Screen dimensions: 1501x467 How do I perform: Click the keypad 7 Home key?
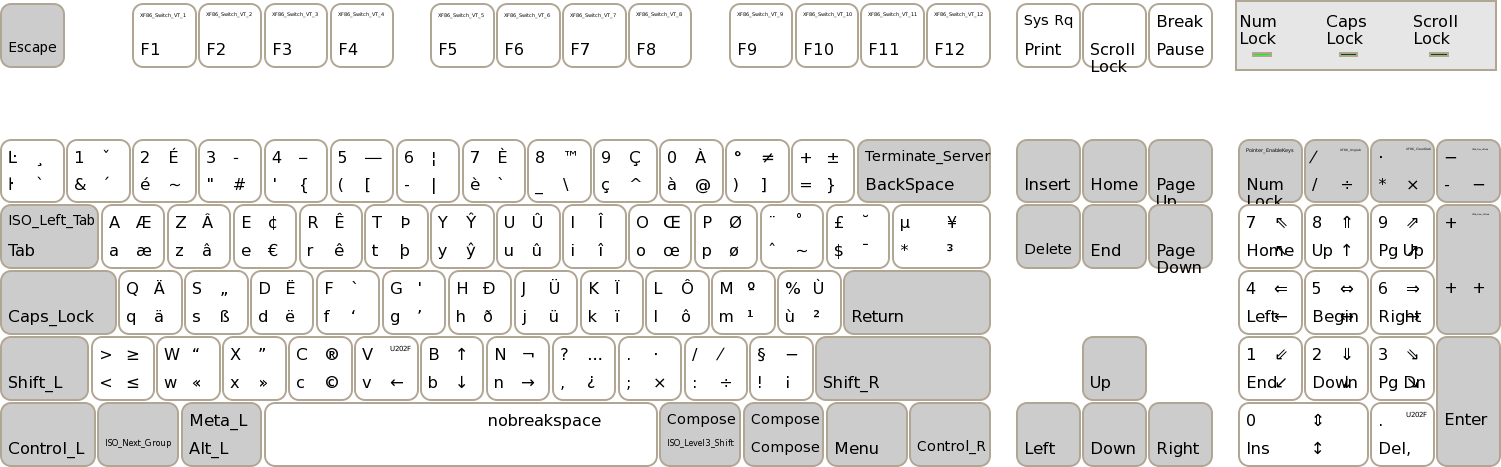(1270, 236)
